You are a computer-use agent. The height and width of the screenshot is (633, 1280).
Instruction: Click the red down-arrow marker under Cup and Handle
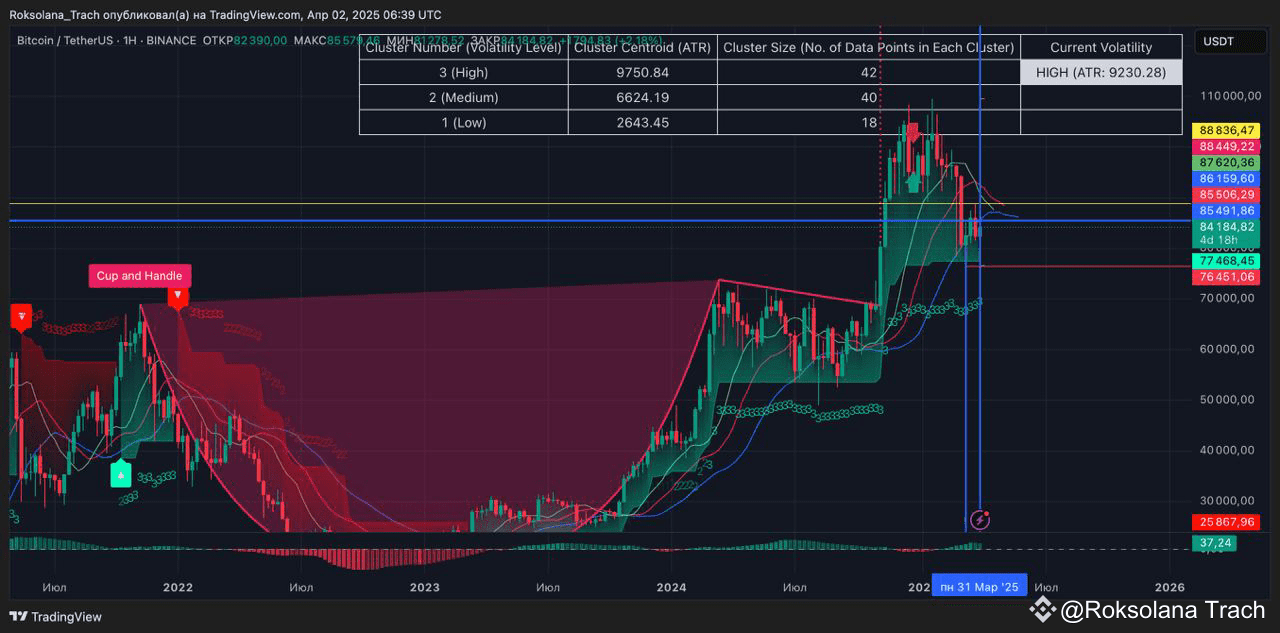point(177,298)
